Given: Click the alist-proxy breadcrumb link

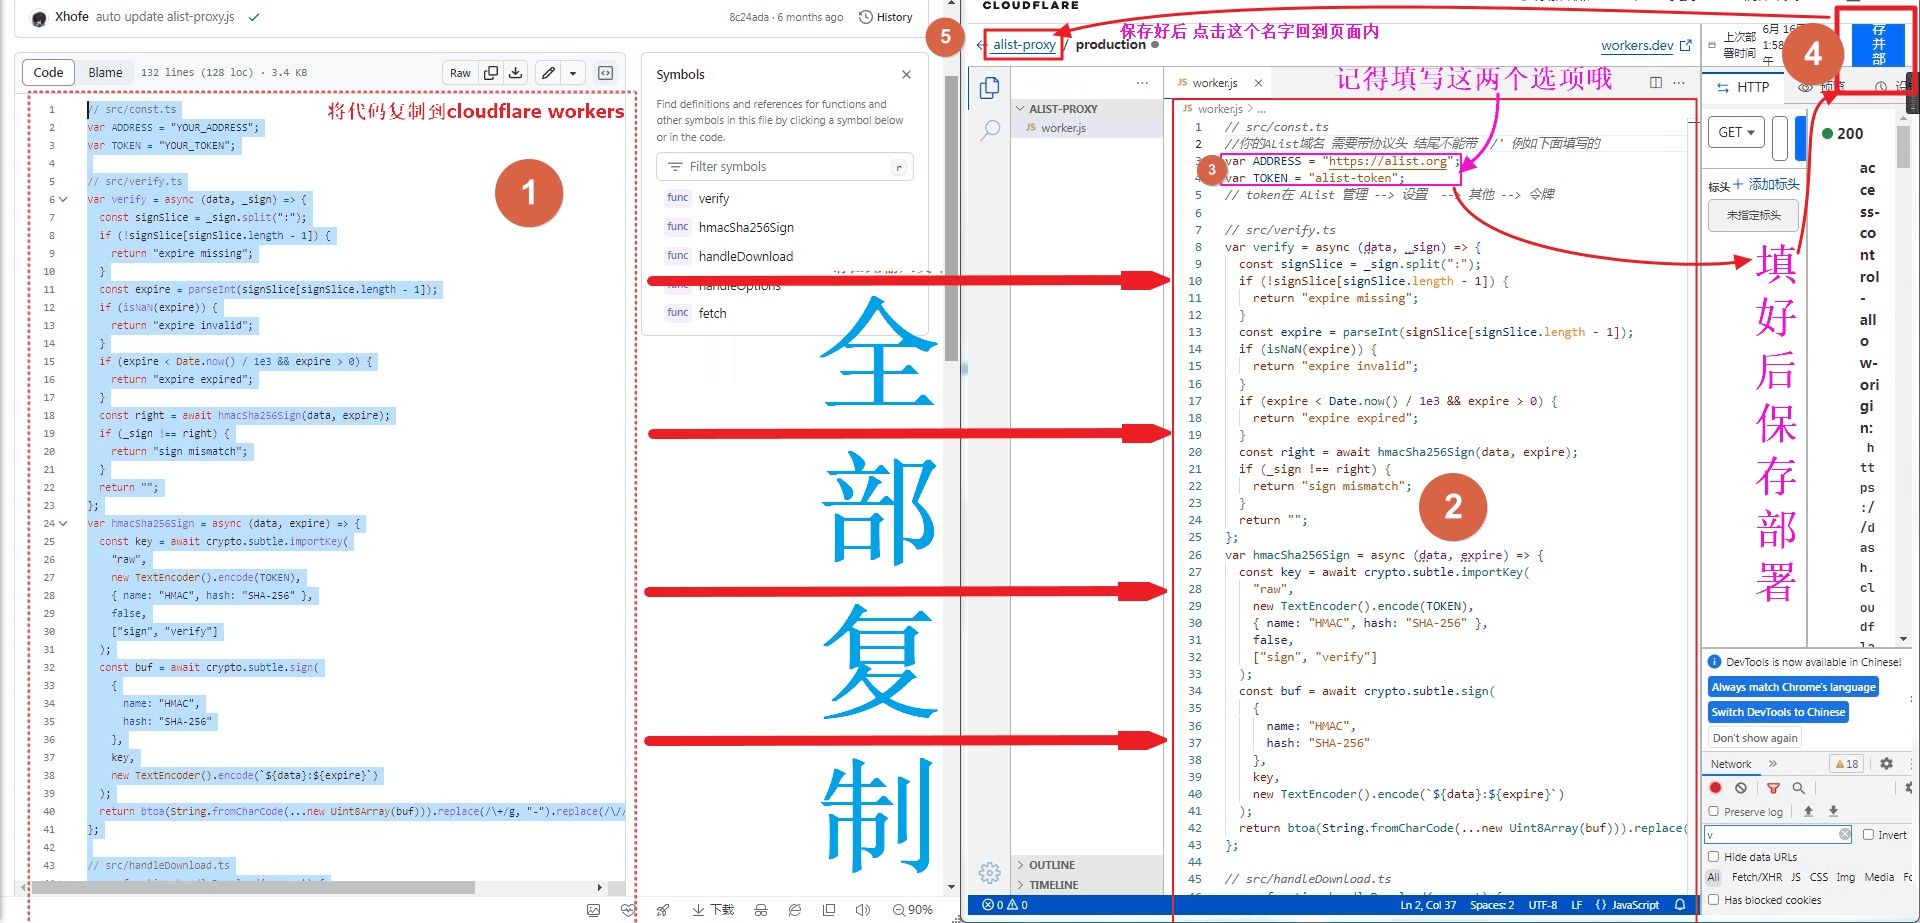Looking at the screenshot, I should (1024, 45).
